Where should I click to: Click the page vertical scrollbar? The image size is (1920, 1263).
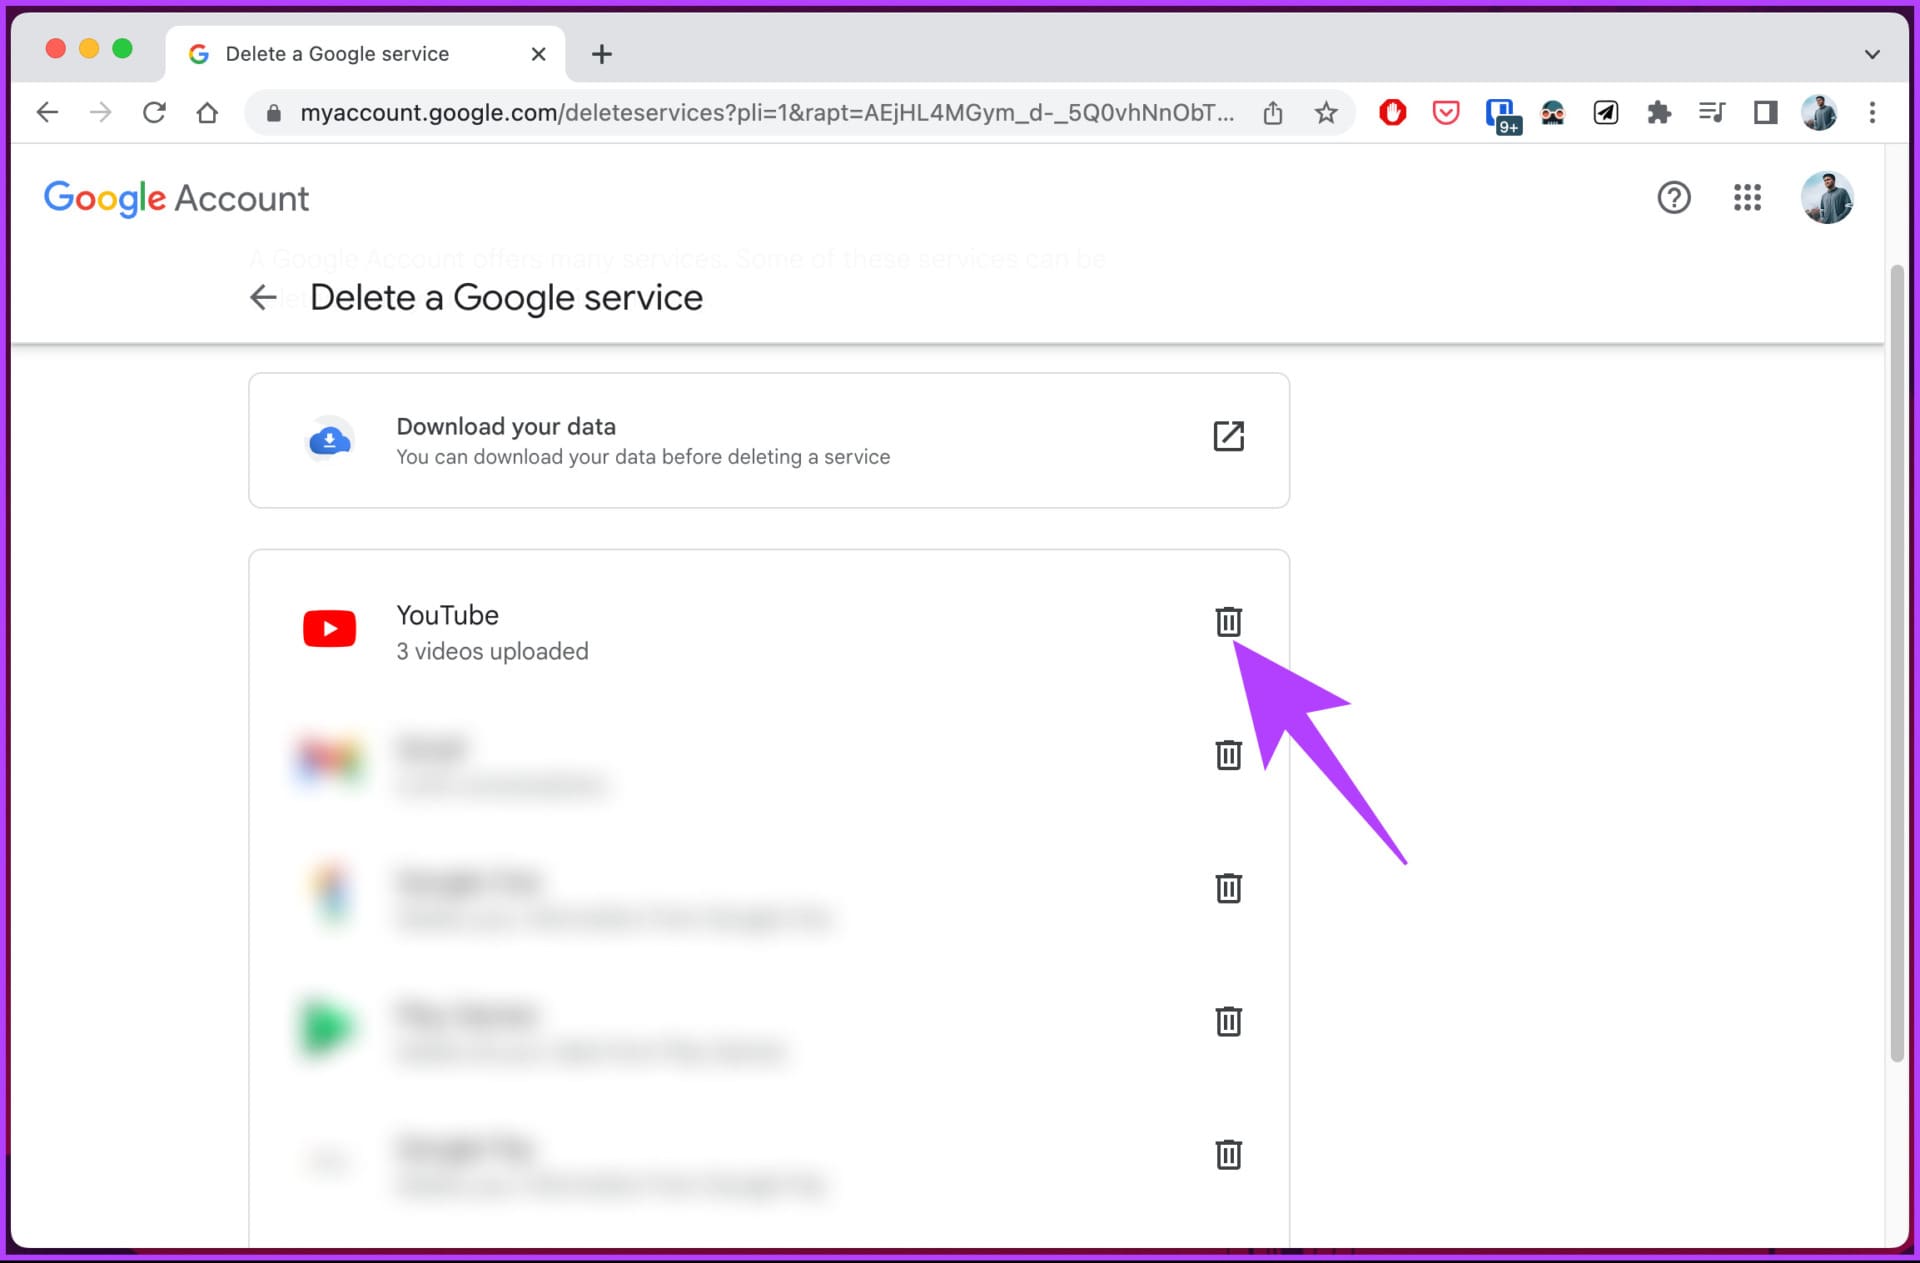(1896, 663)
